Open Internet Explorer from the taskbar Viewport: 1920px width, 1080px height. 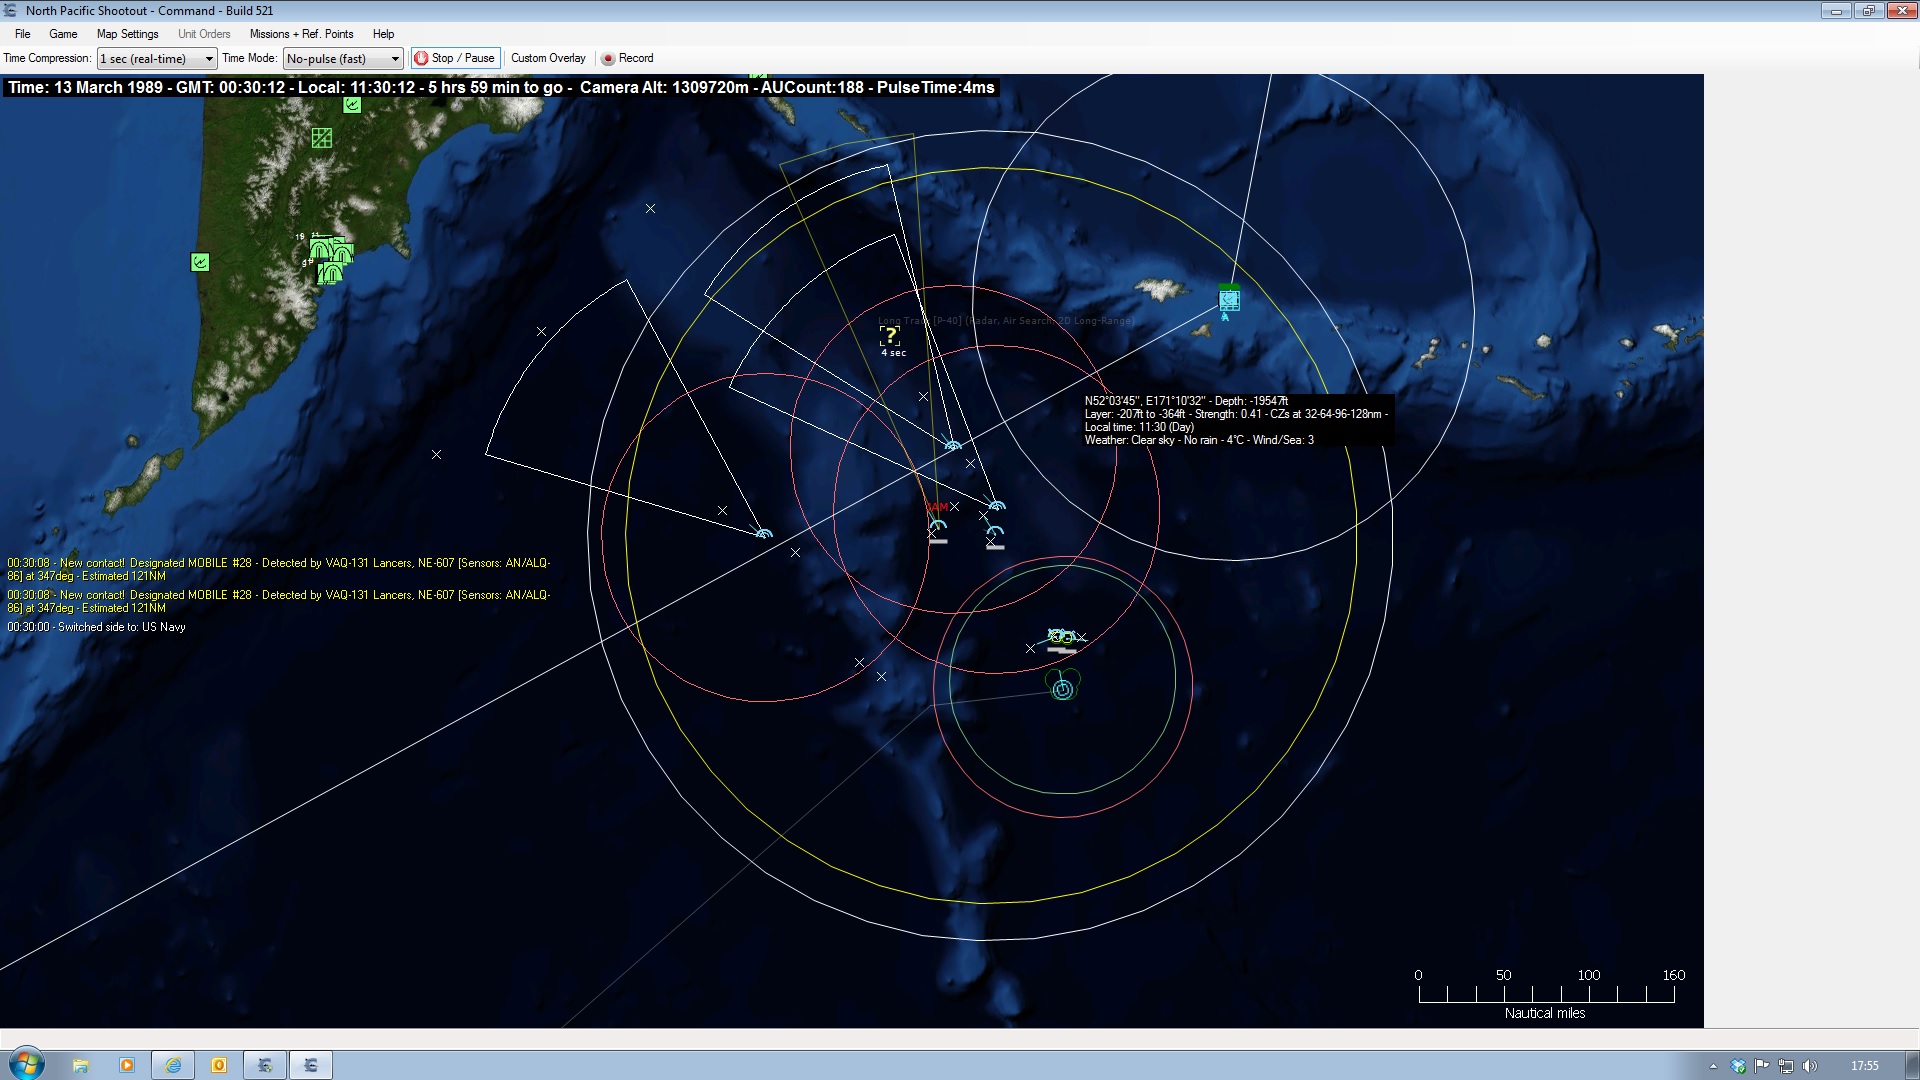(x=173, y=1065)
